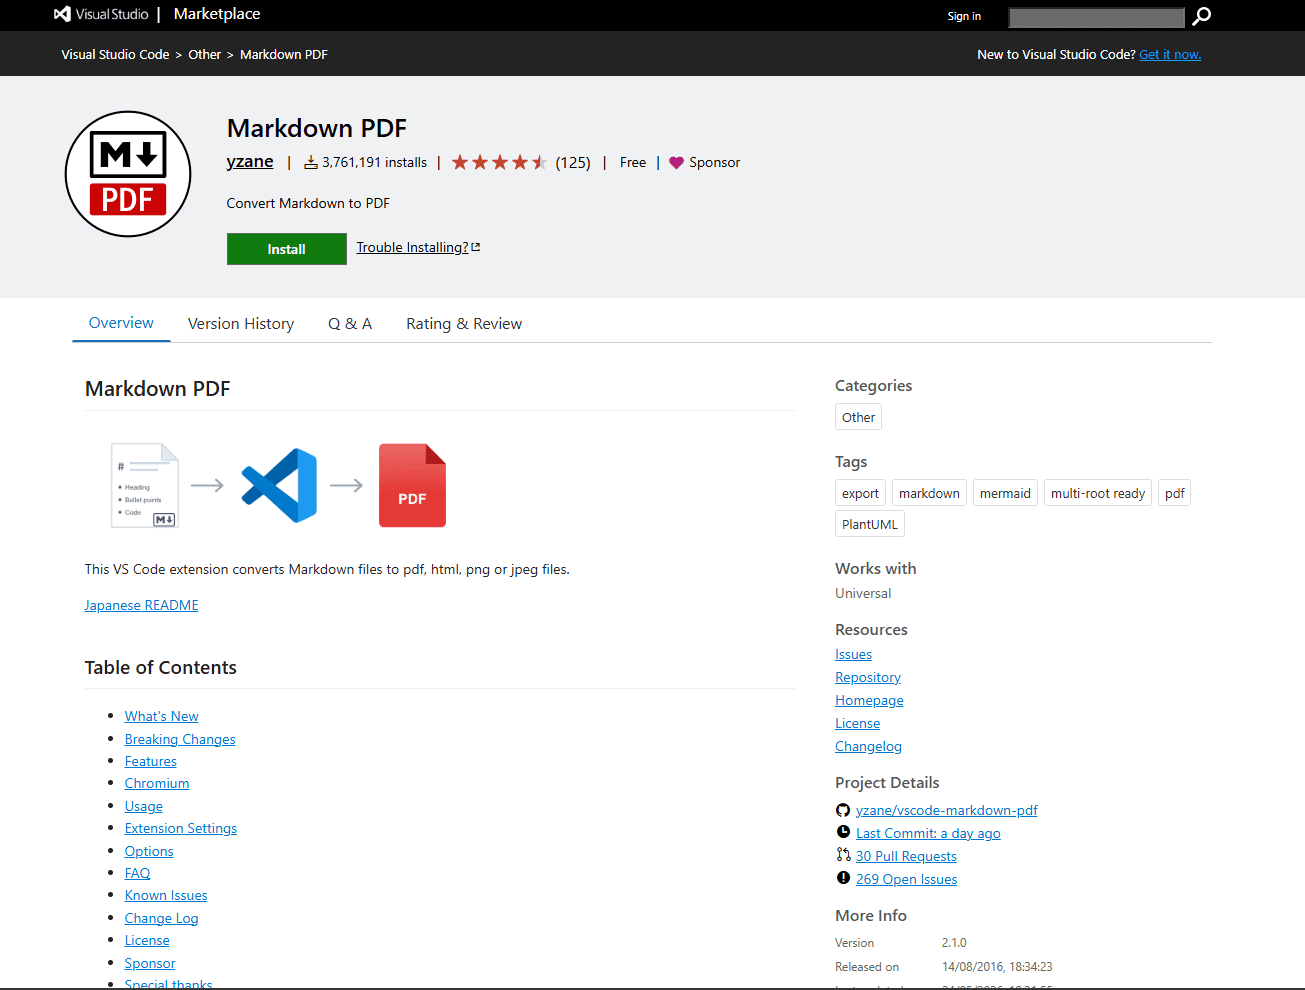The width and height of the screenshot is (1305, 990).
Task: Click the external link icon beside Trouble Installing
Action: click(x=476, y=247)
